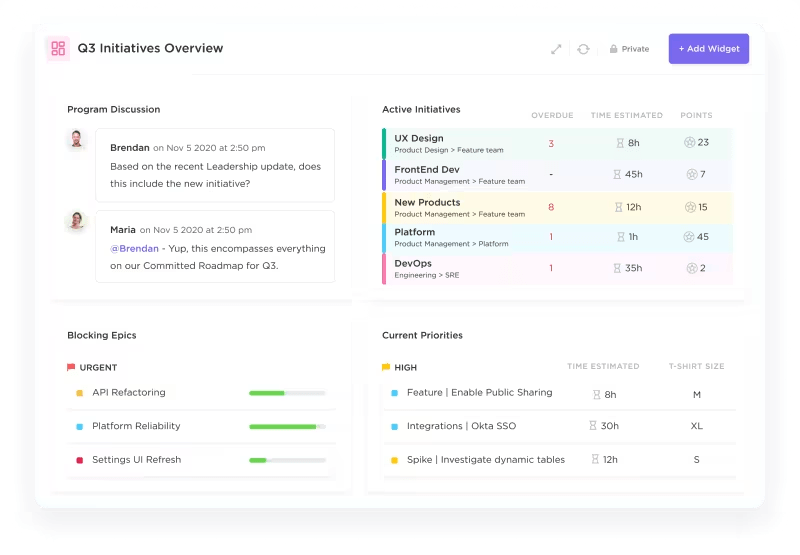Click the TIME ESTIMATED header in Current Priorities
Viewport: 800px width, 555px height.
coord(603,366)
